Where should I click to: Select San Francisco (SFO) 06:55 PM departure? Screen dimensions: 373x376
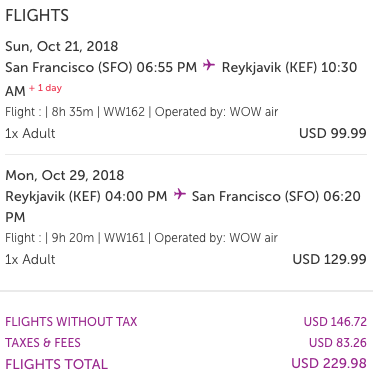coord(101,67)
